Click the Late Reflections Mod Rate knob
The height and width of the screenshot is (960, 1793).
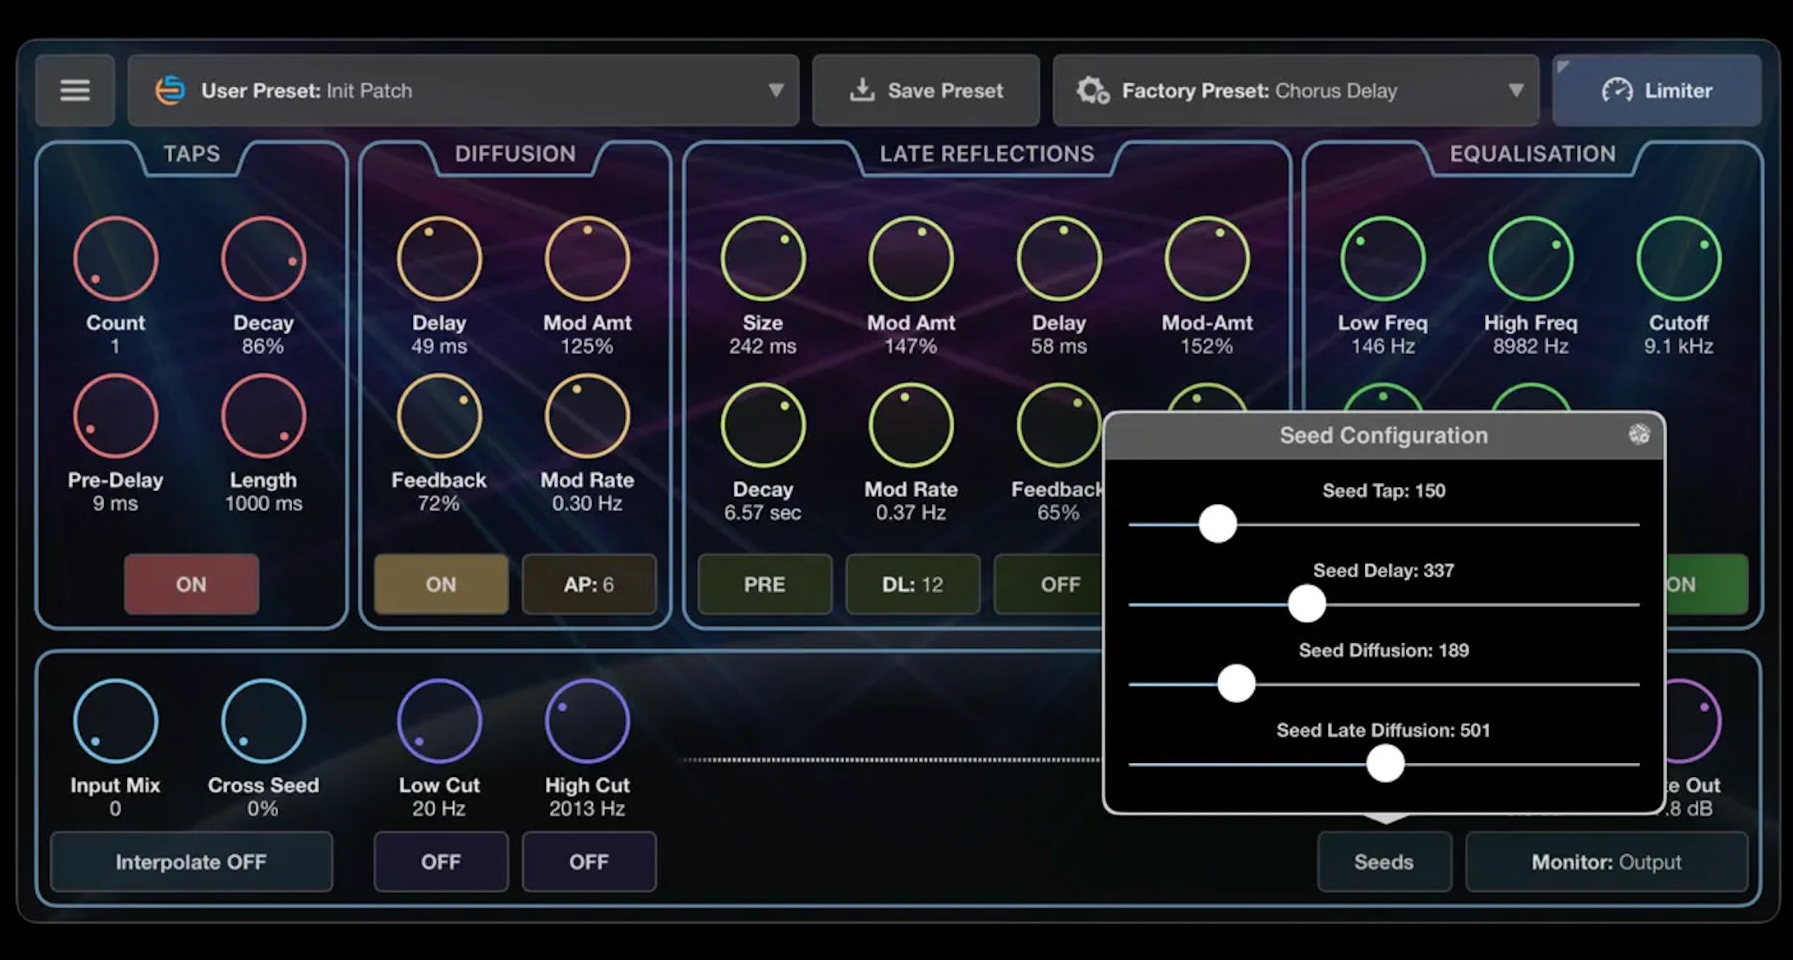(x=911, y=425)
